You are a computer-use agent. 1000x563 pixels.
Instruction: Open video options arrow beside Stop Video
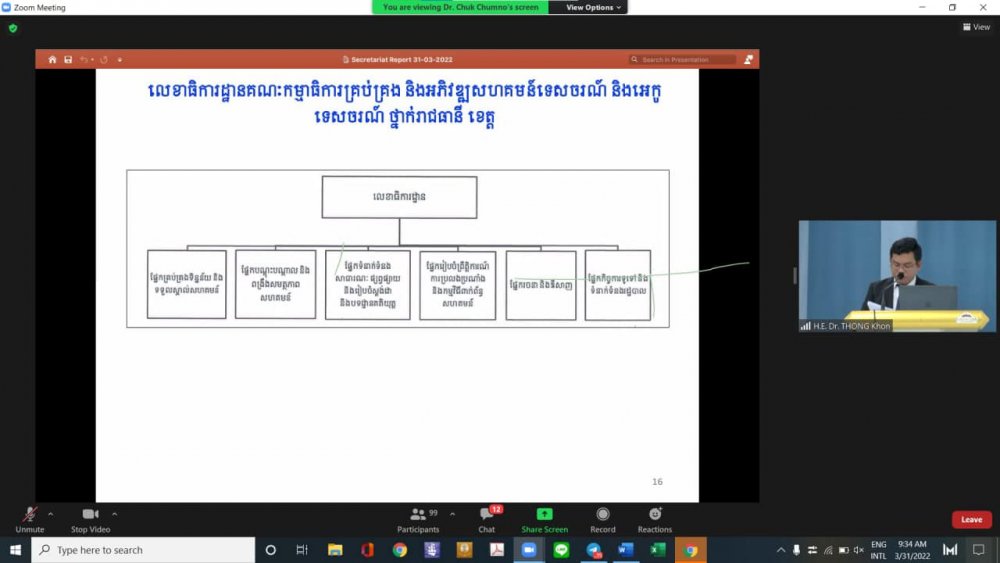click(114, 514)
